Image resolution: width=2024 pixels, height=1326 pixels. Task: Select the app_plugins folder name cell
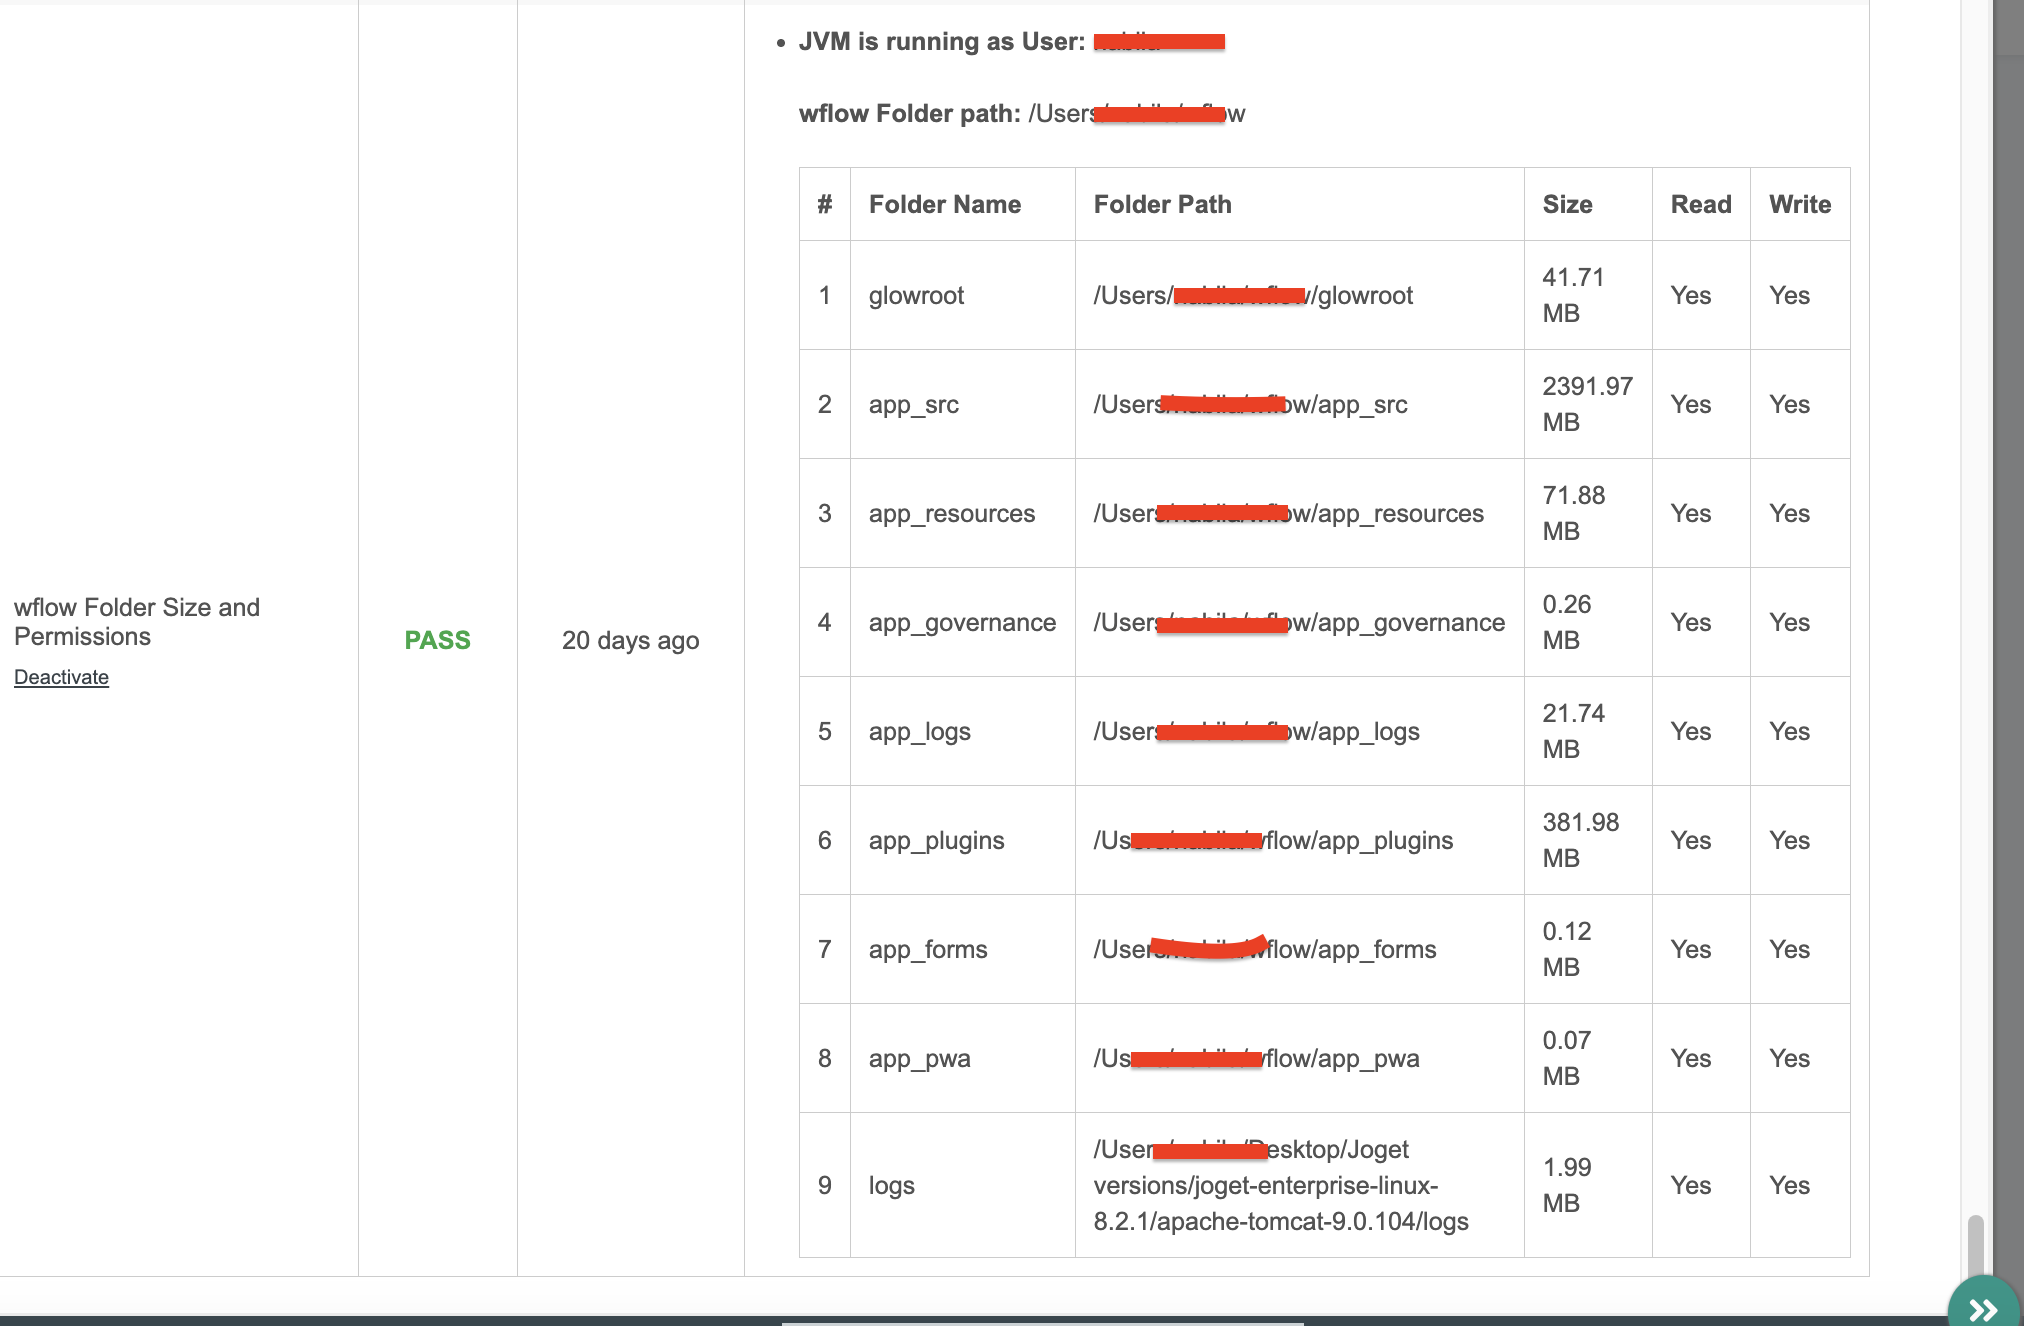pos(936,840)
